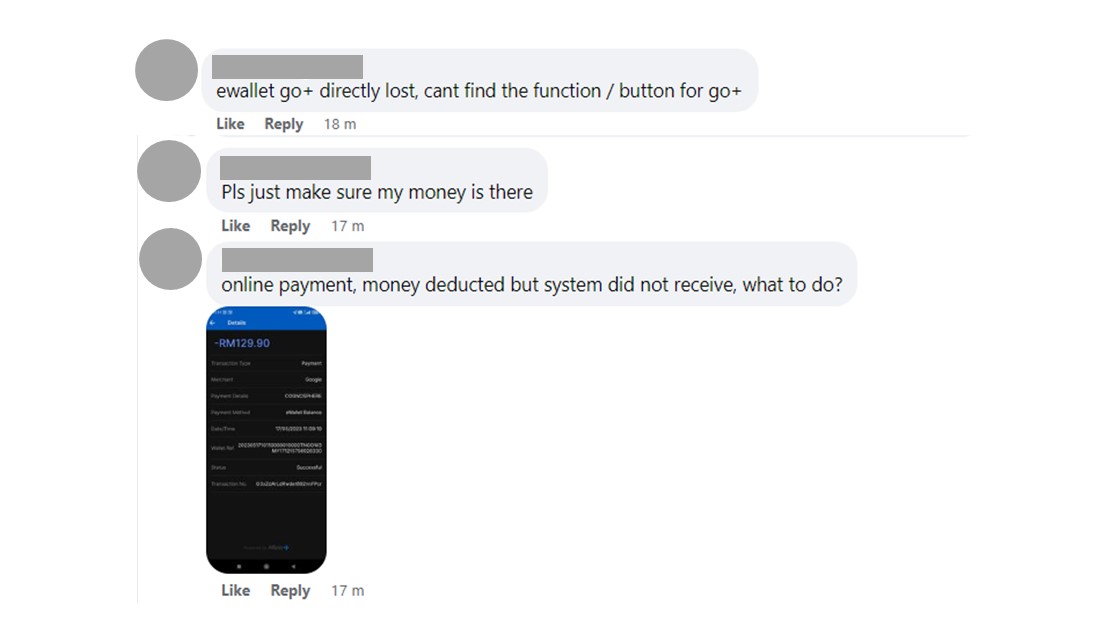Open avatar of the ewallet go+ commenter
The height and width of the screenshot is (619, 1100).
click(x=166, y=70)
